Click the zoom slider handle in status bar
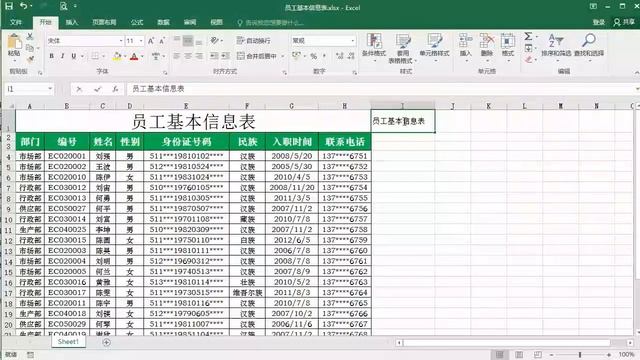The height and width of the screenshot is (360, 640). pos(580,355)
